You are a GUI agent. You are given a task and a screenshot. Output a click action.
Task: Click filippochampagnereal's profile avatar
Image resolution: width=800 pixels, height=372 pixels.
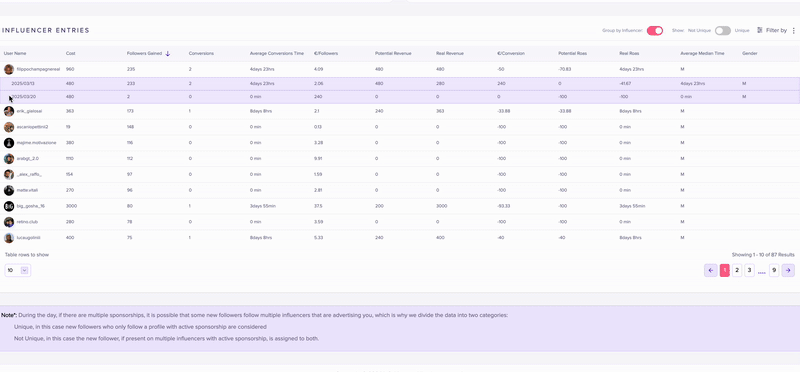pos(9,69)
